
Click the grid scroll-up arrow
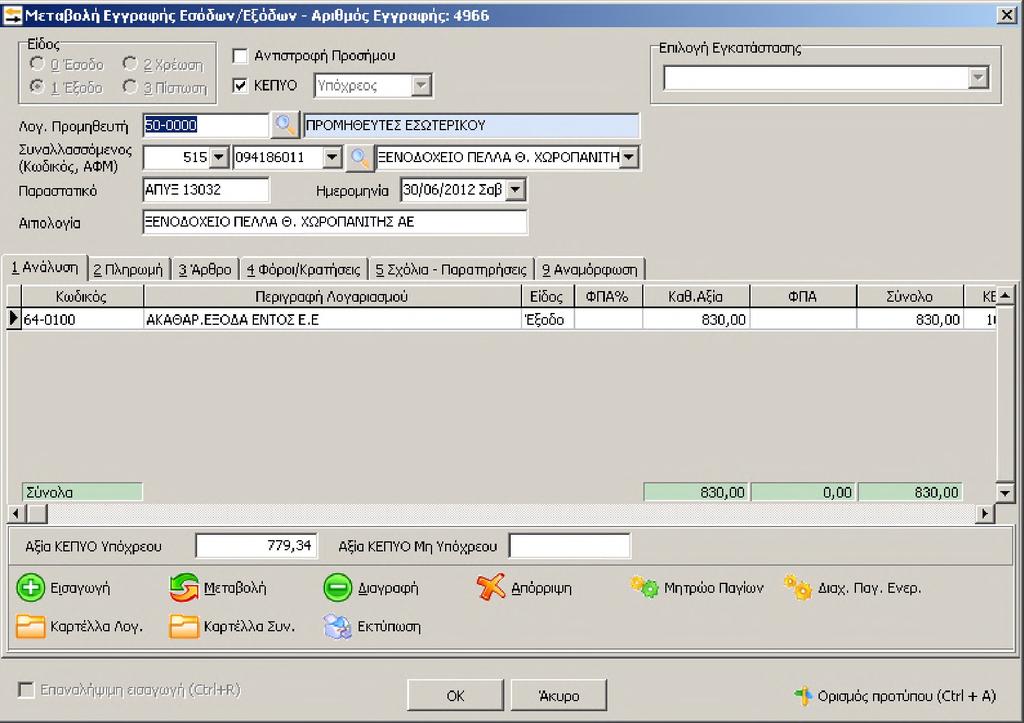[x=1005, y=295]
